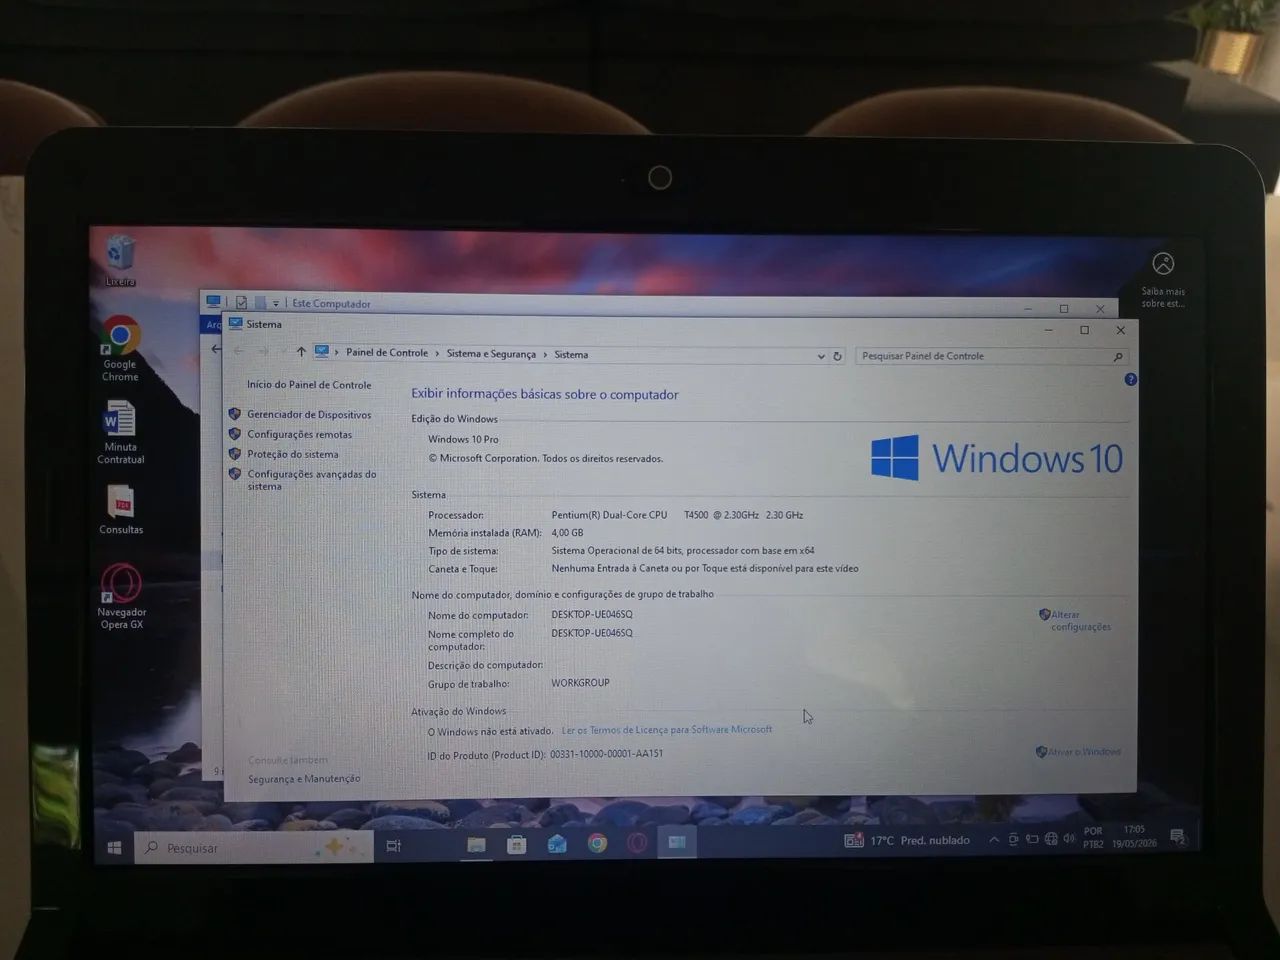Open Configurações remotas
The image size is (1280, 960).
300,435
